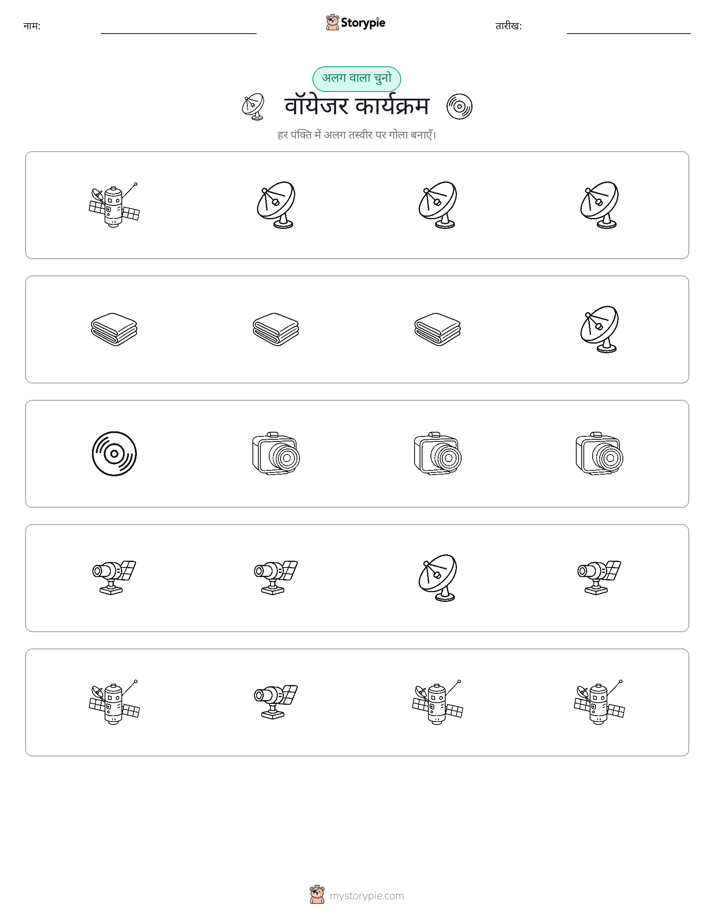Click the last space probe in the bottom row
Viewport: 714px width, 924px height.
coord(599,702)
